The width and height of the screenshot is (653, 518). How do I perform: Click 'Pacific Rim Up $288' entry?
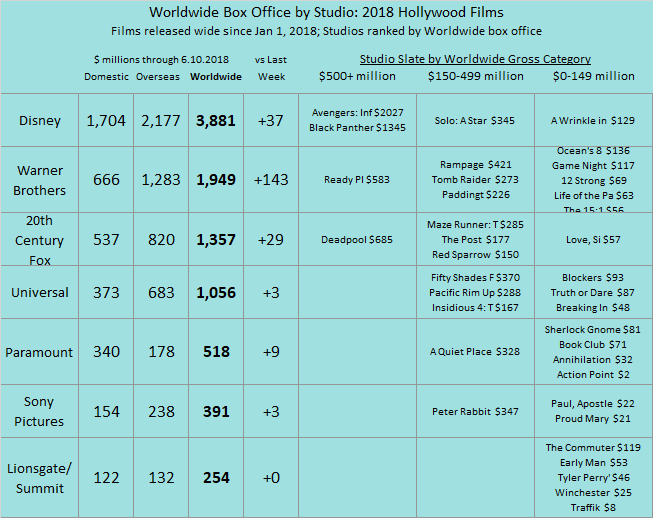475,293
